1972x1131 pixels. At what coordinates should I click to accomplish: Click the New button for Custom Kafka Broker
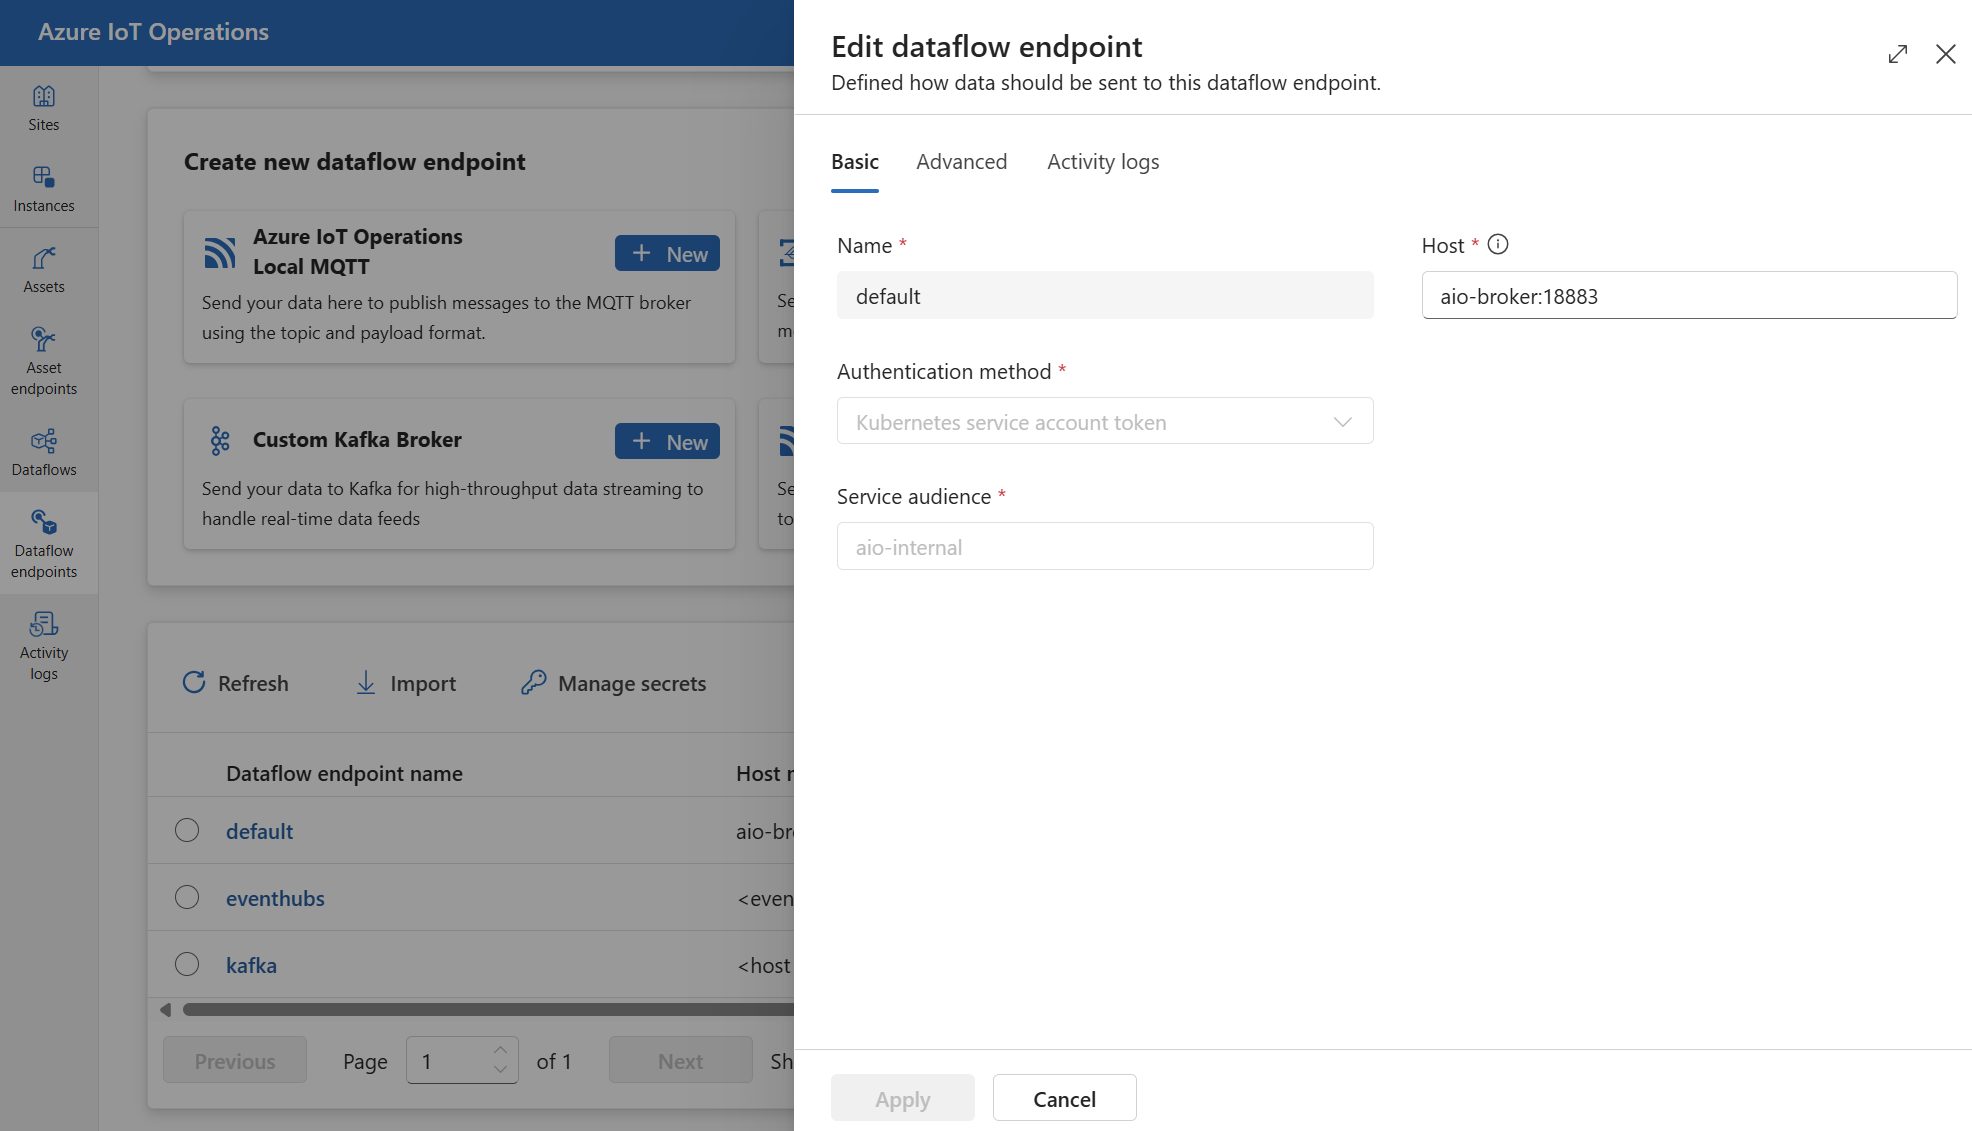click(668, 440)
